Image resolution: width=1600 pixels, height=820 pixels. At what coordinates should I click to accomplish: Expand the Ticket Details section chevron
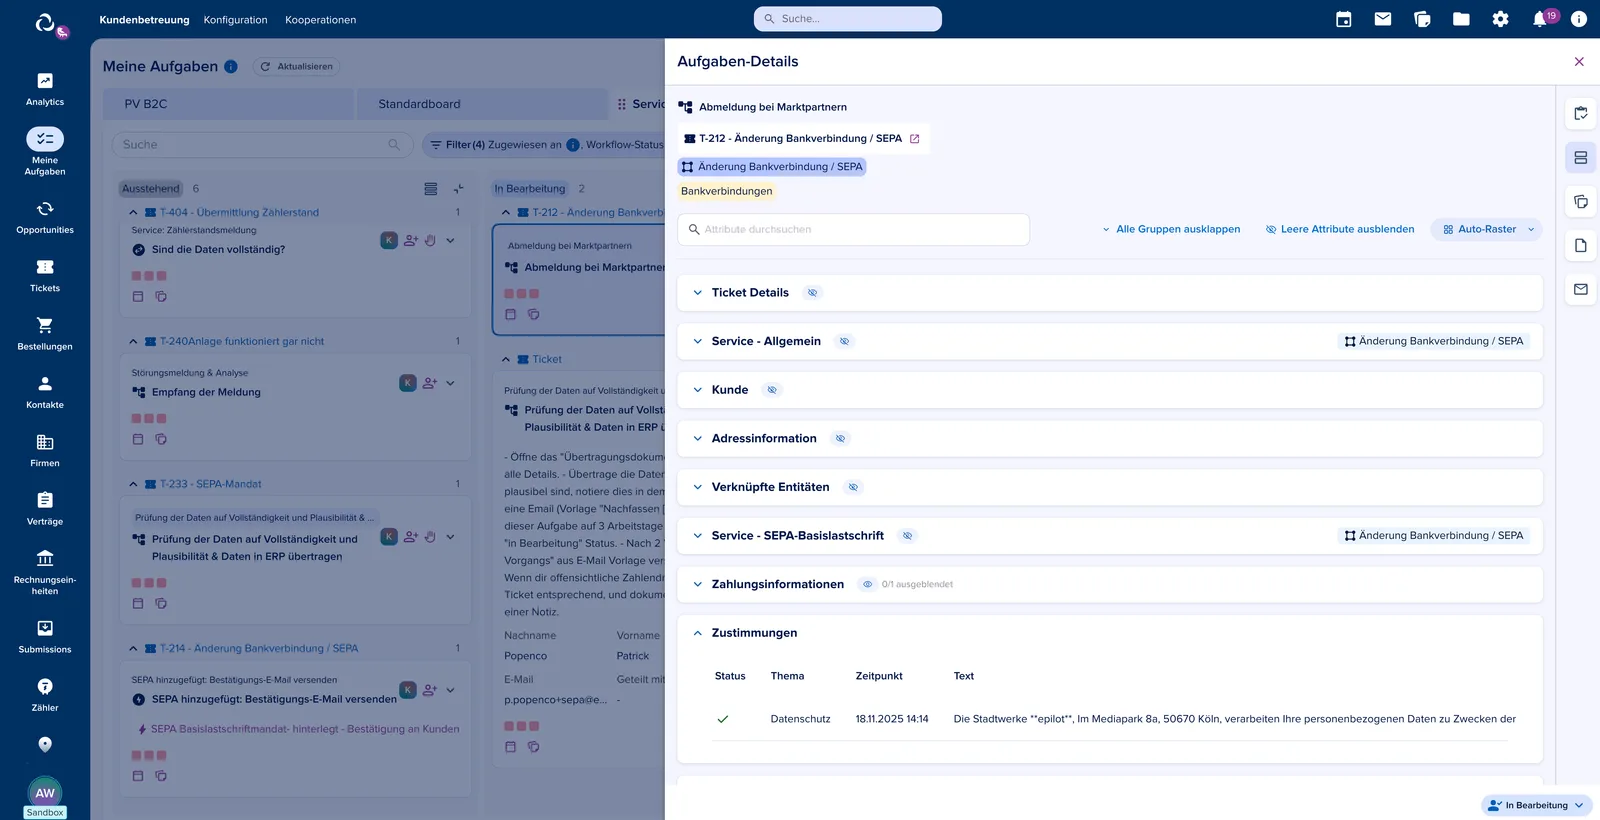pyautogui.click(x=698, y=293)
